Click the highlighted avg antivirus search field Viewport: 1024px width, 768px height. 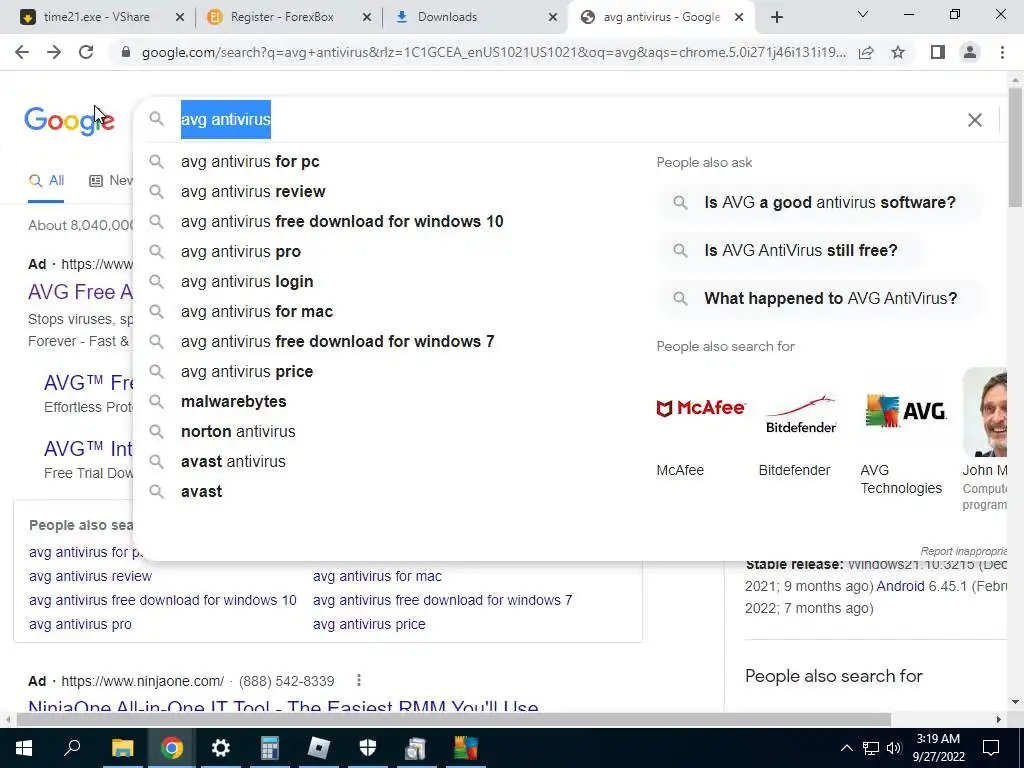click(225, 120)
